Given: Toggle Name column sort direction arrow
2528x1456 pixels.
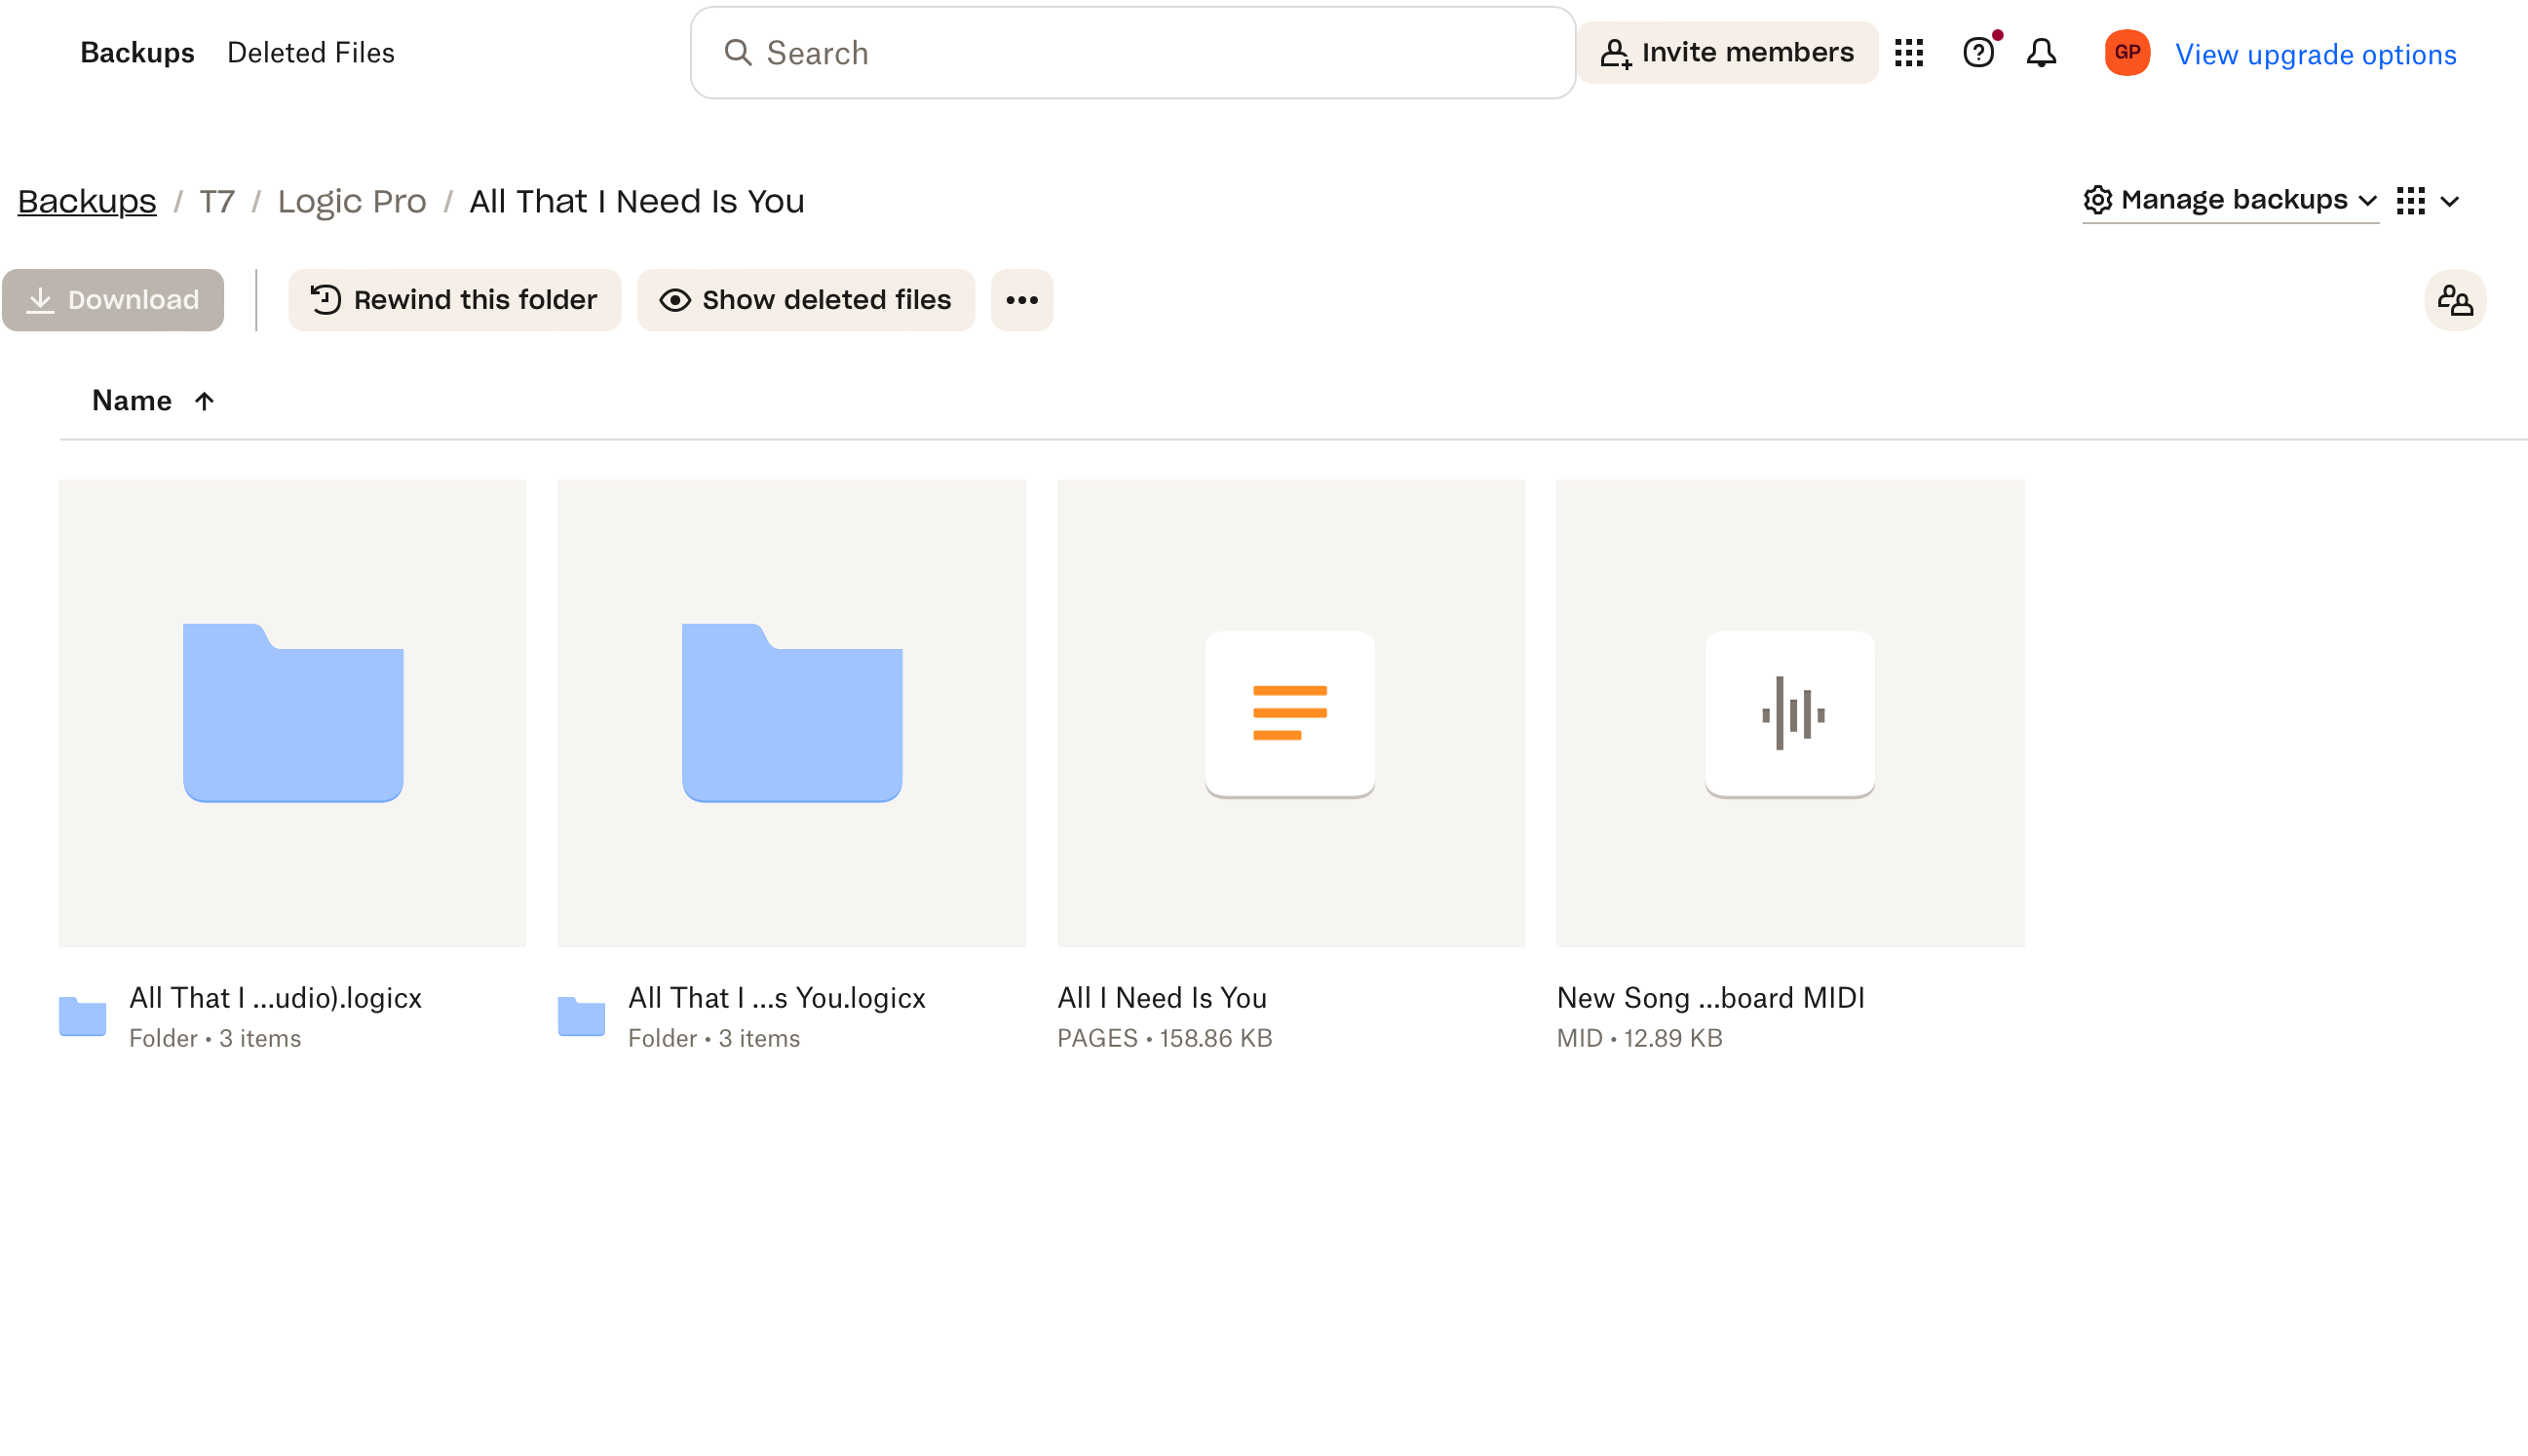Looking at the screenshot, I should [x=204, y=401].
